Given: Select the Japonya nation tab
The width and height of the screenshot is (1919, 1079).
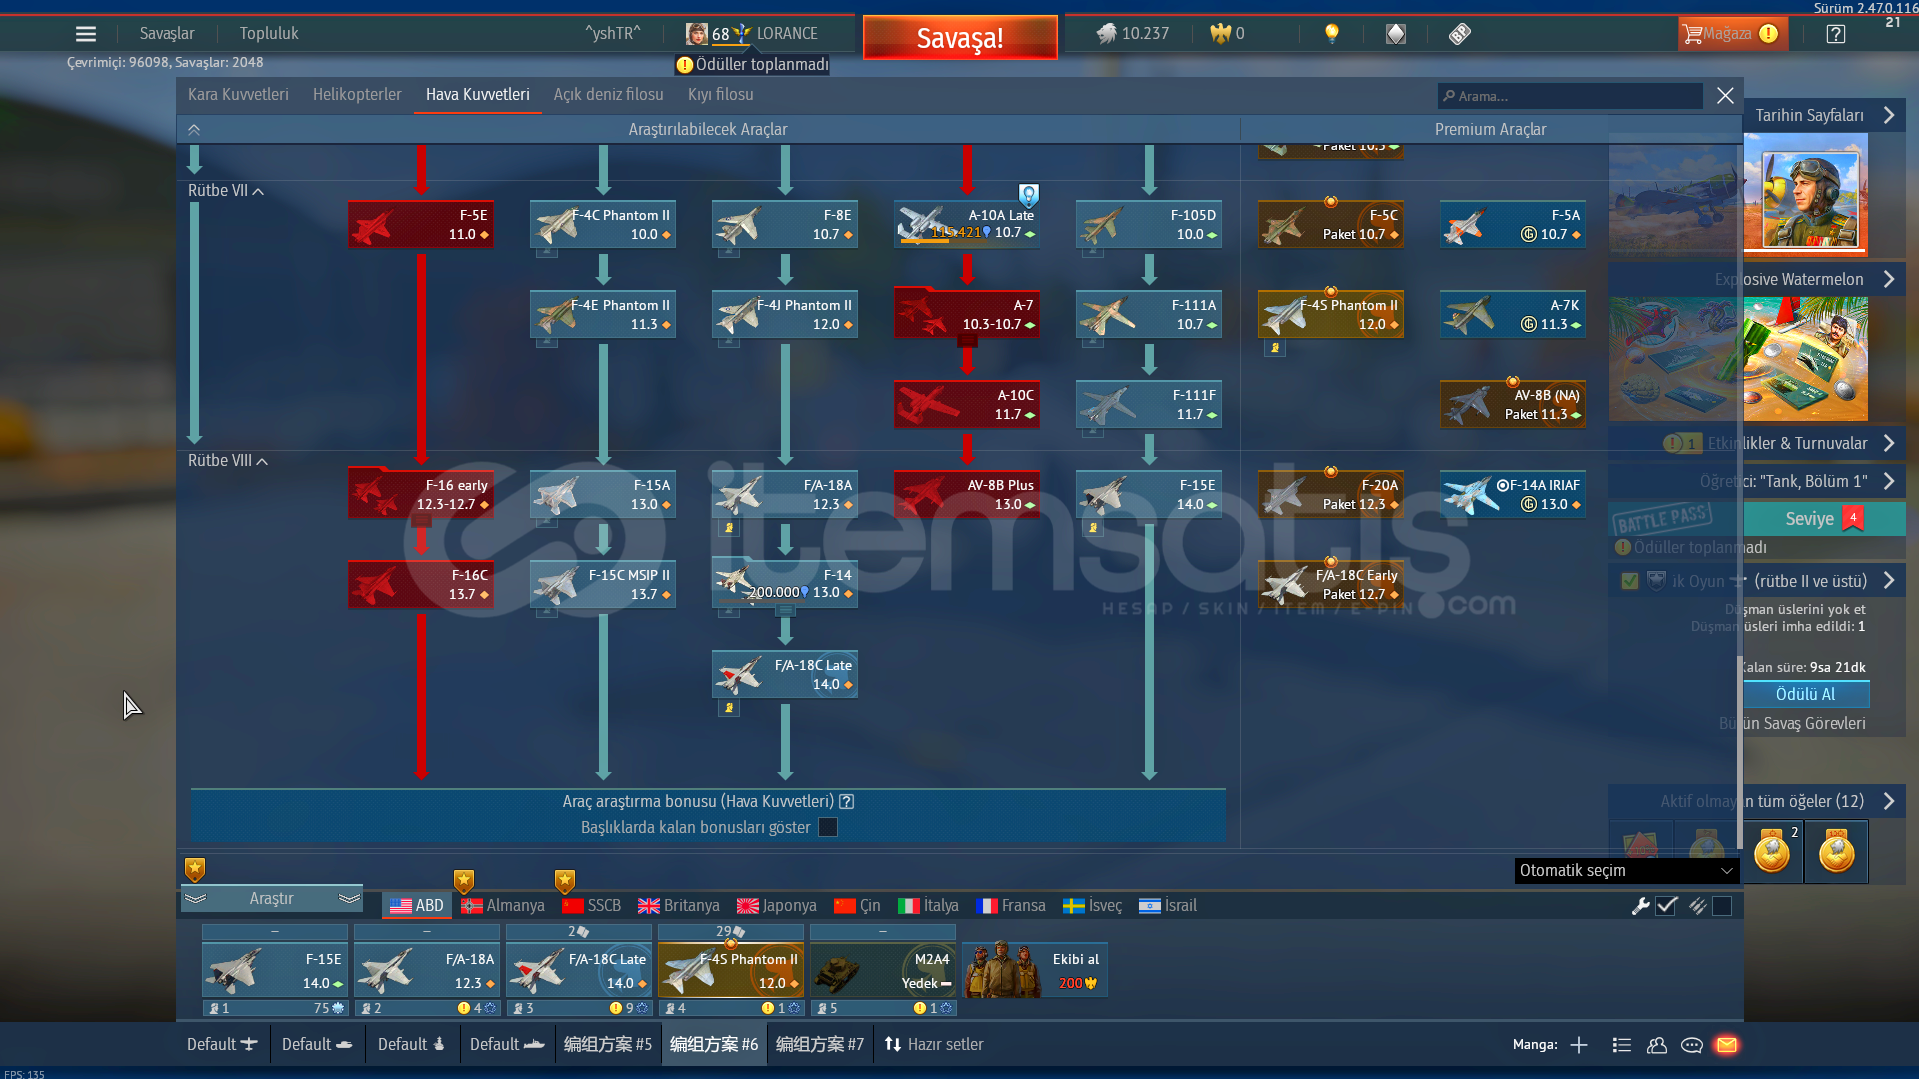Looking at the screenshot, I should tap(777, 906).
